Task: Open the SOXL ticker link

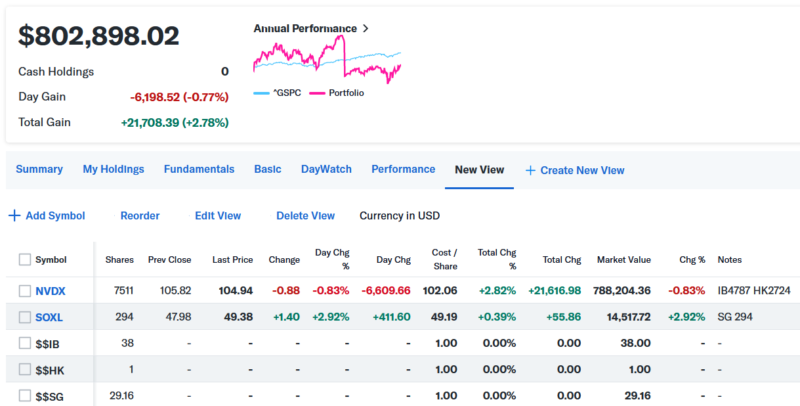Action: pyautogui.click(x=49, y=317)
